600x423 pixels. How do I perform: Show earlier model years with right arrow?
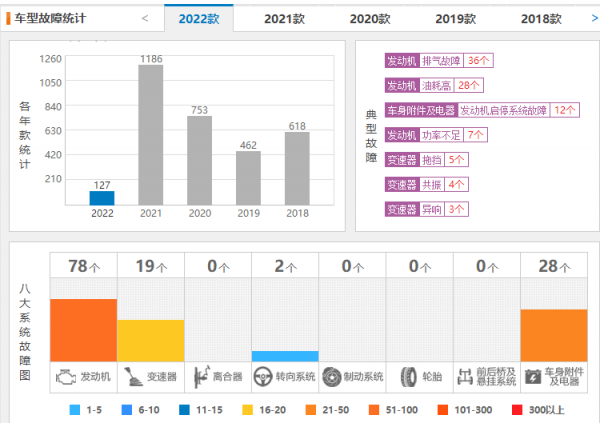(x=595, y=18)
